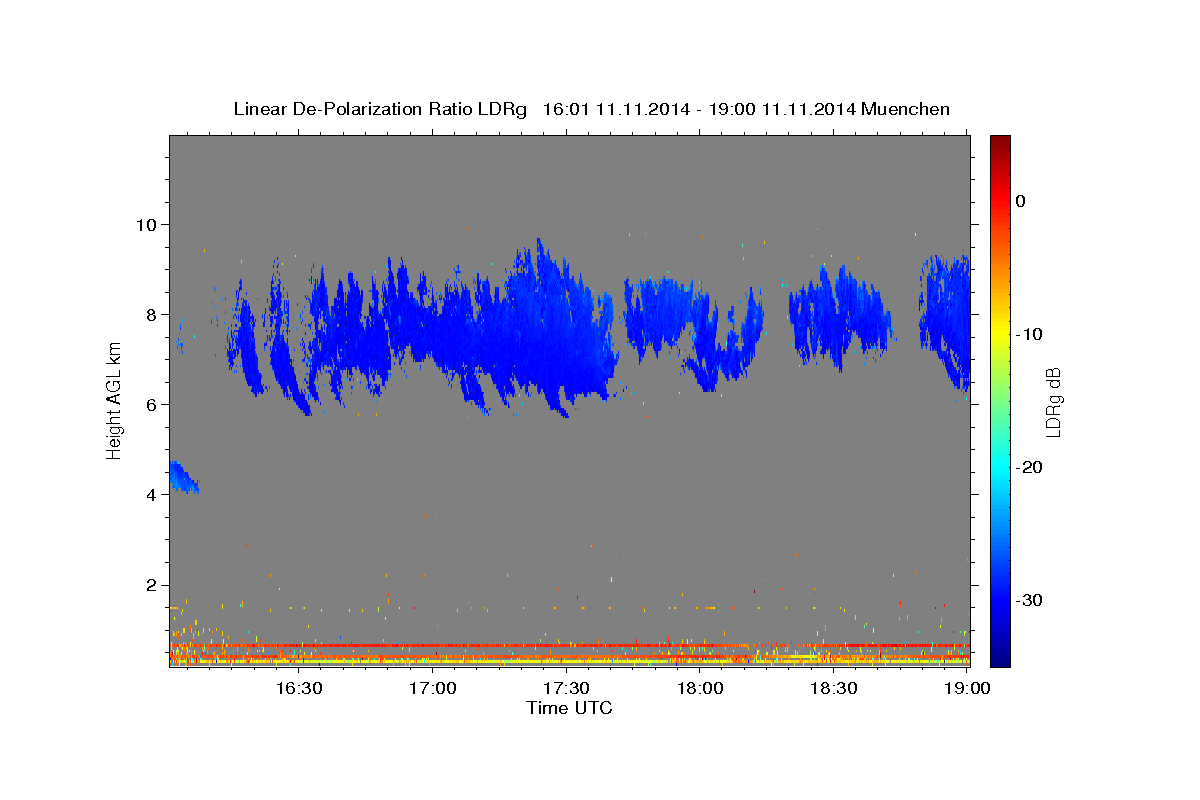This screenshot has height=800, width=1200.
Task: Select the 17:00 time tick label
Action: click(432, 688)
